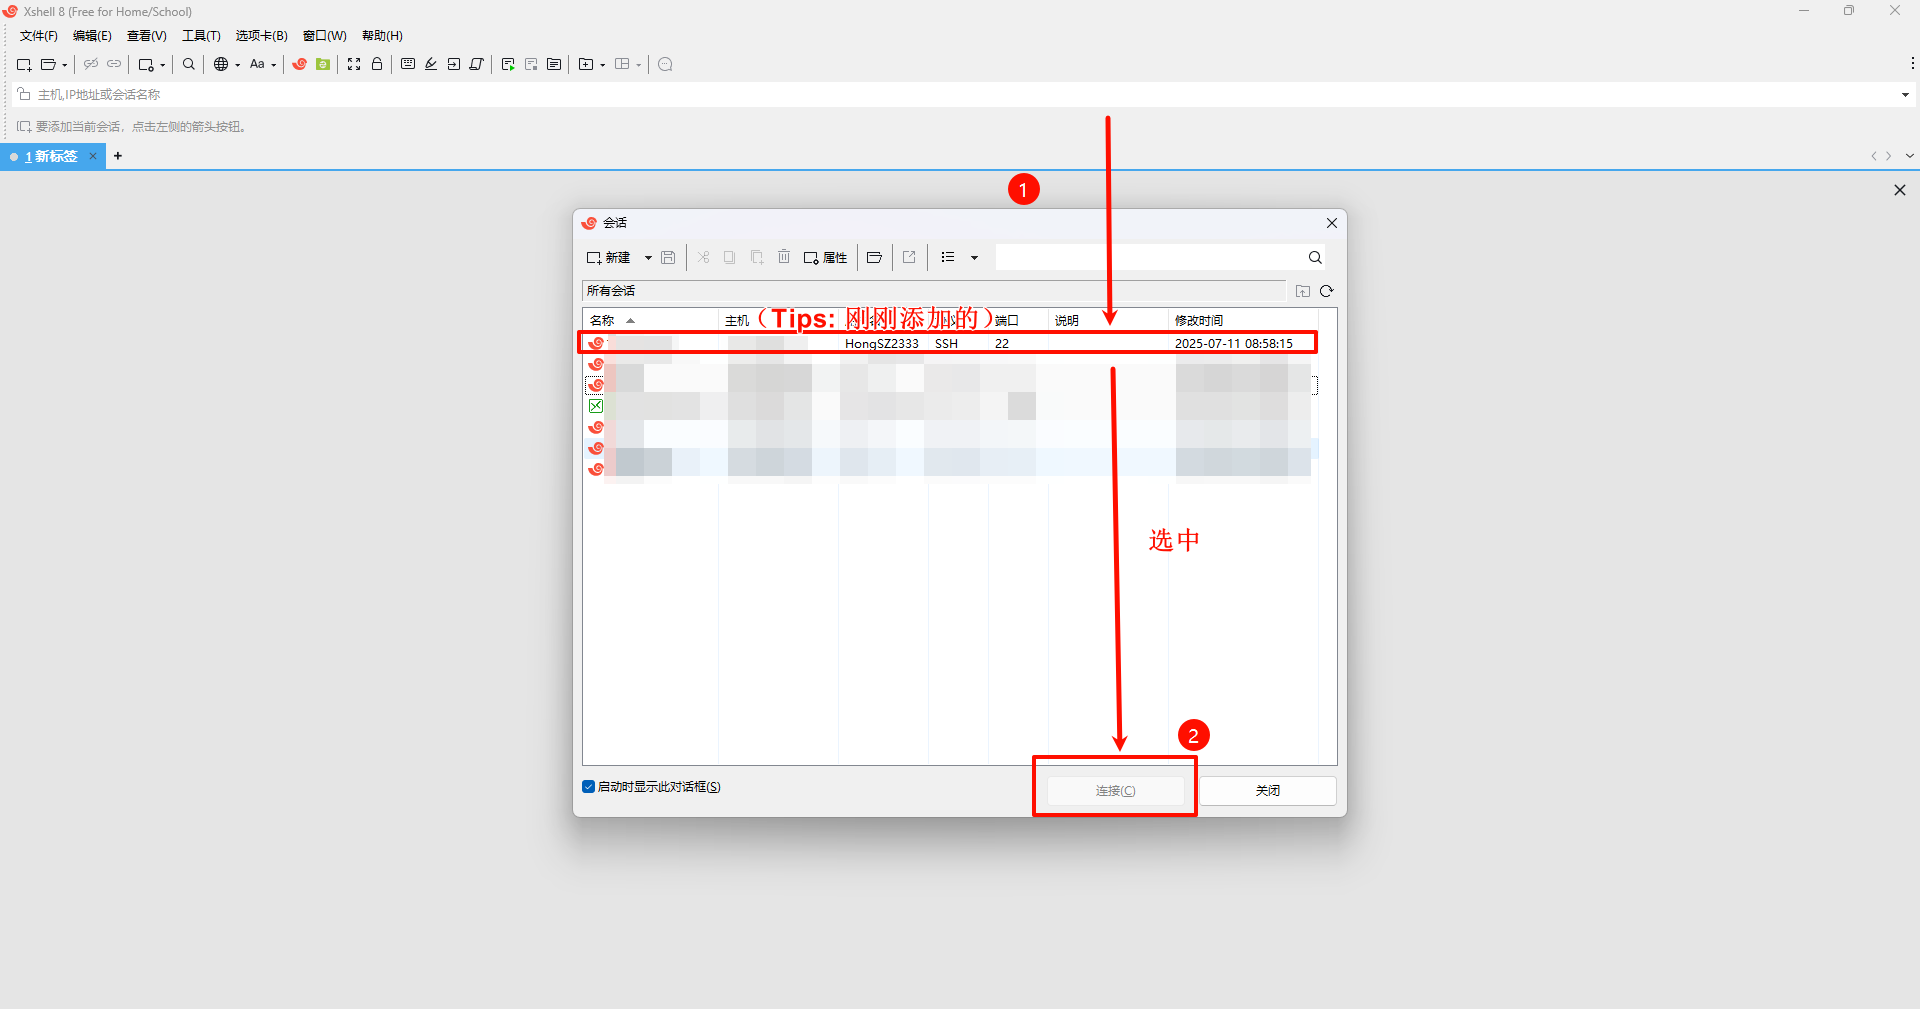Click the Aa font icon
Image resolution: width=1920 pixels, height=1009 pixels.
tap(257, 64)
